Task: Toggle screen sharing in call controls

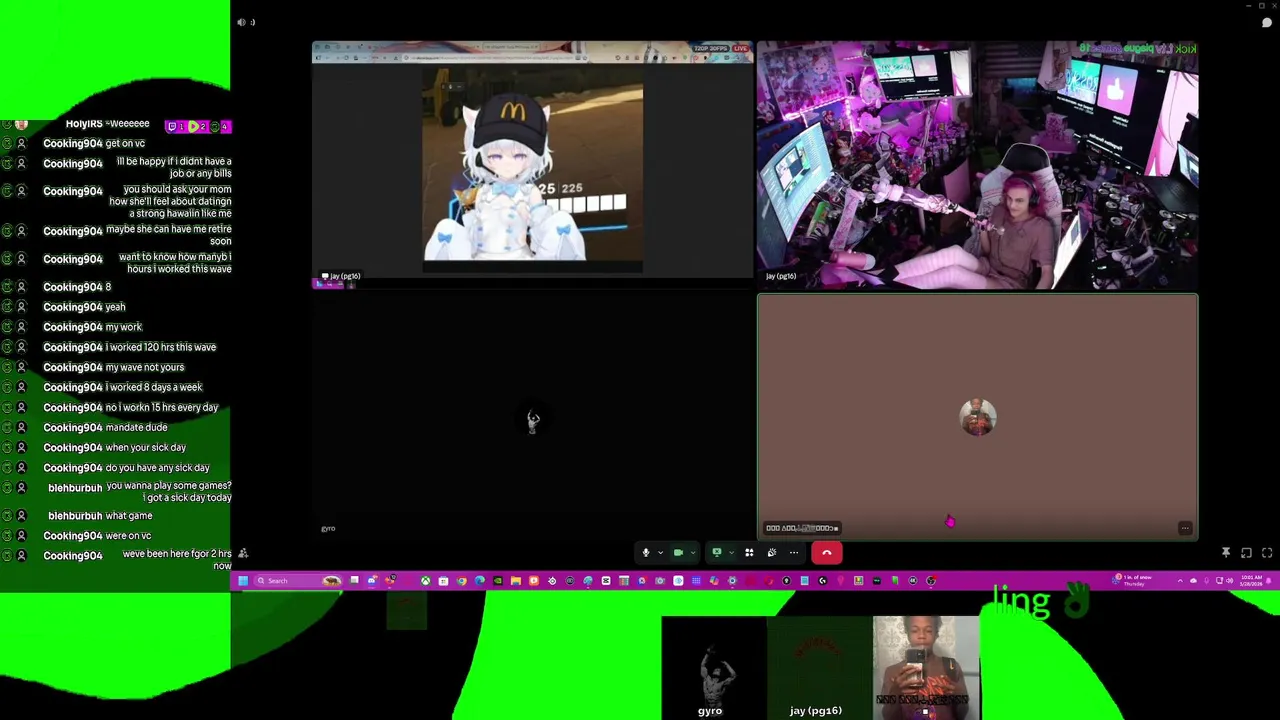Action: (716, 552)
